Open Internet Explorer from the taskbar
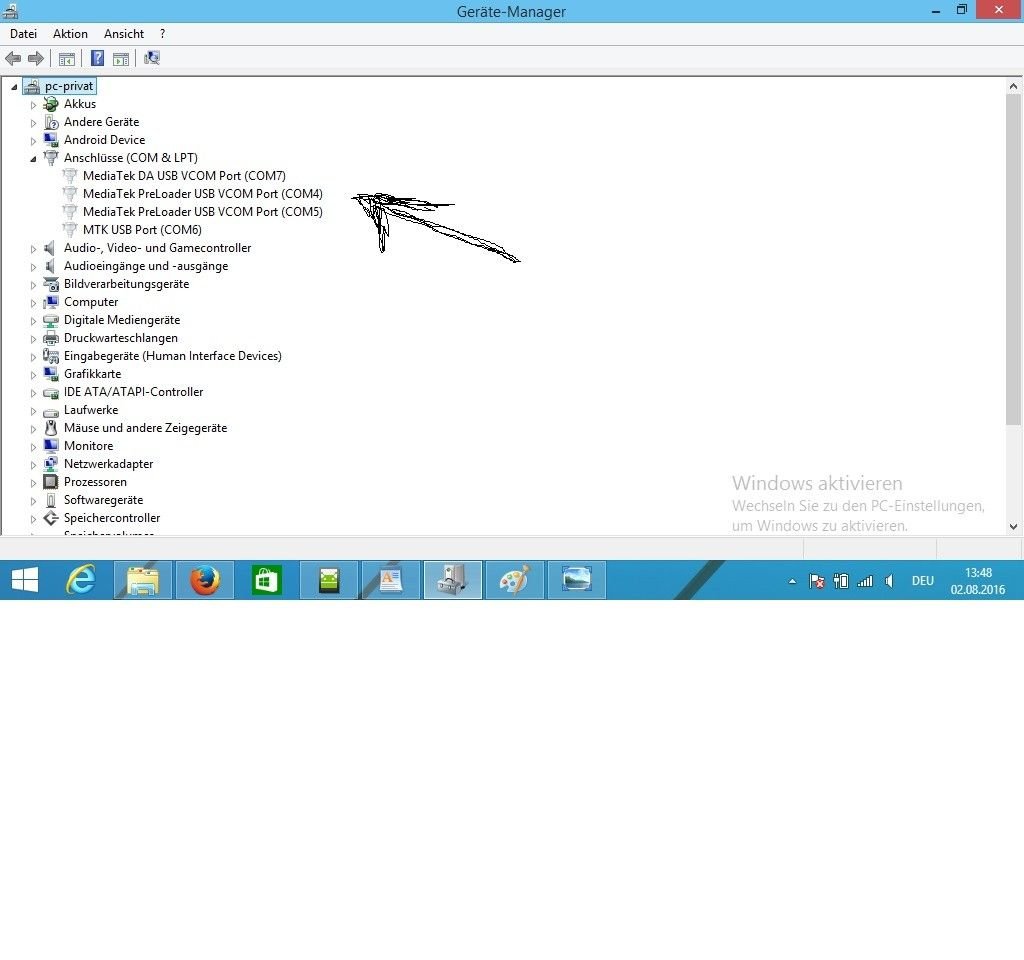Screen dimensions: 1024x960 (81, 580)
